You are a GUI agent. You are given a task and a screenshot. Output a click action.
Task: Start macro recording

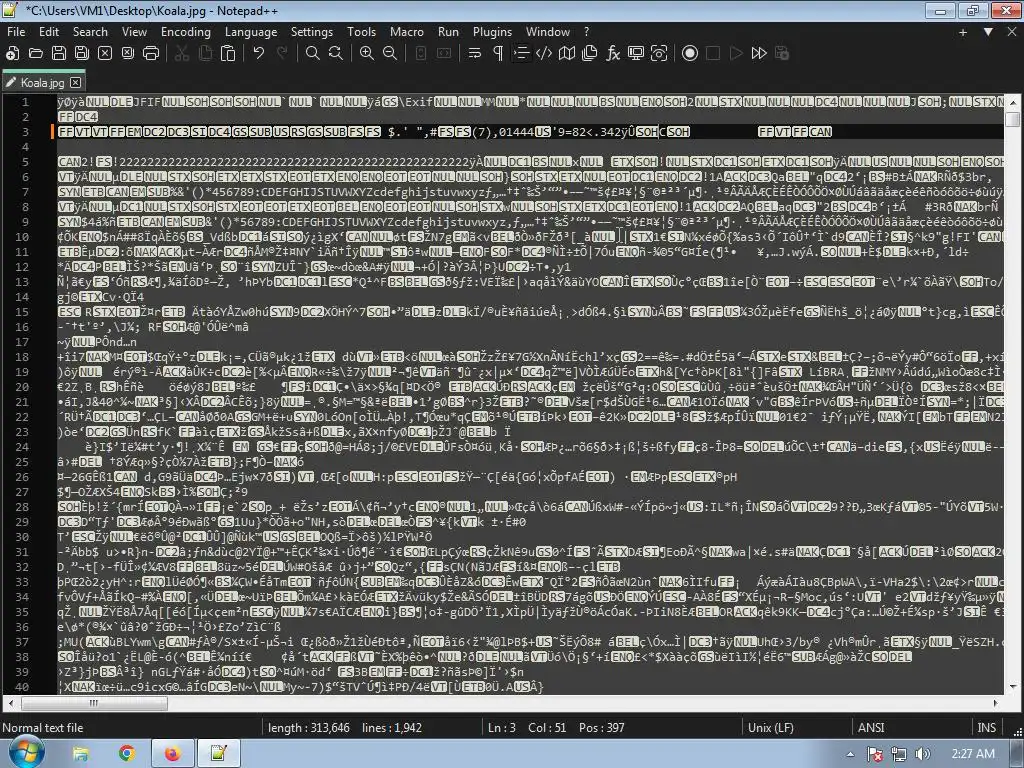(690, 54)
